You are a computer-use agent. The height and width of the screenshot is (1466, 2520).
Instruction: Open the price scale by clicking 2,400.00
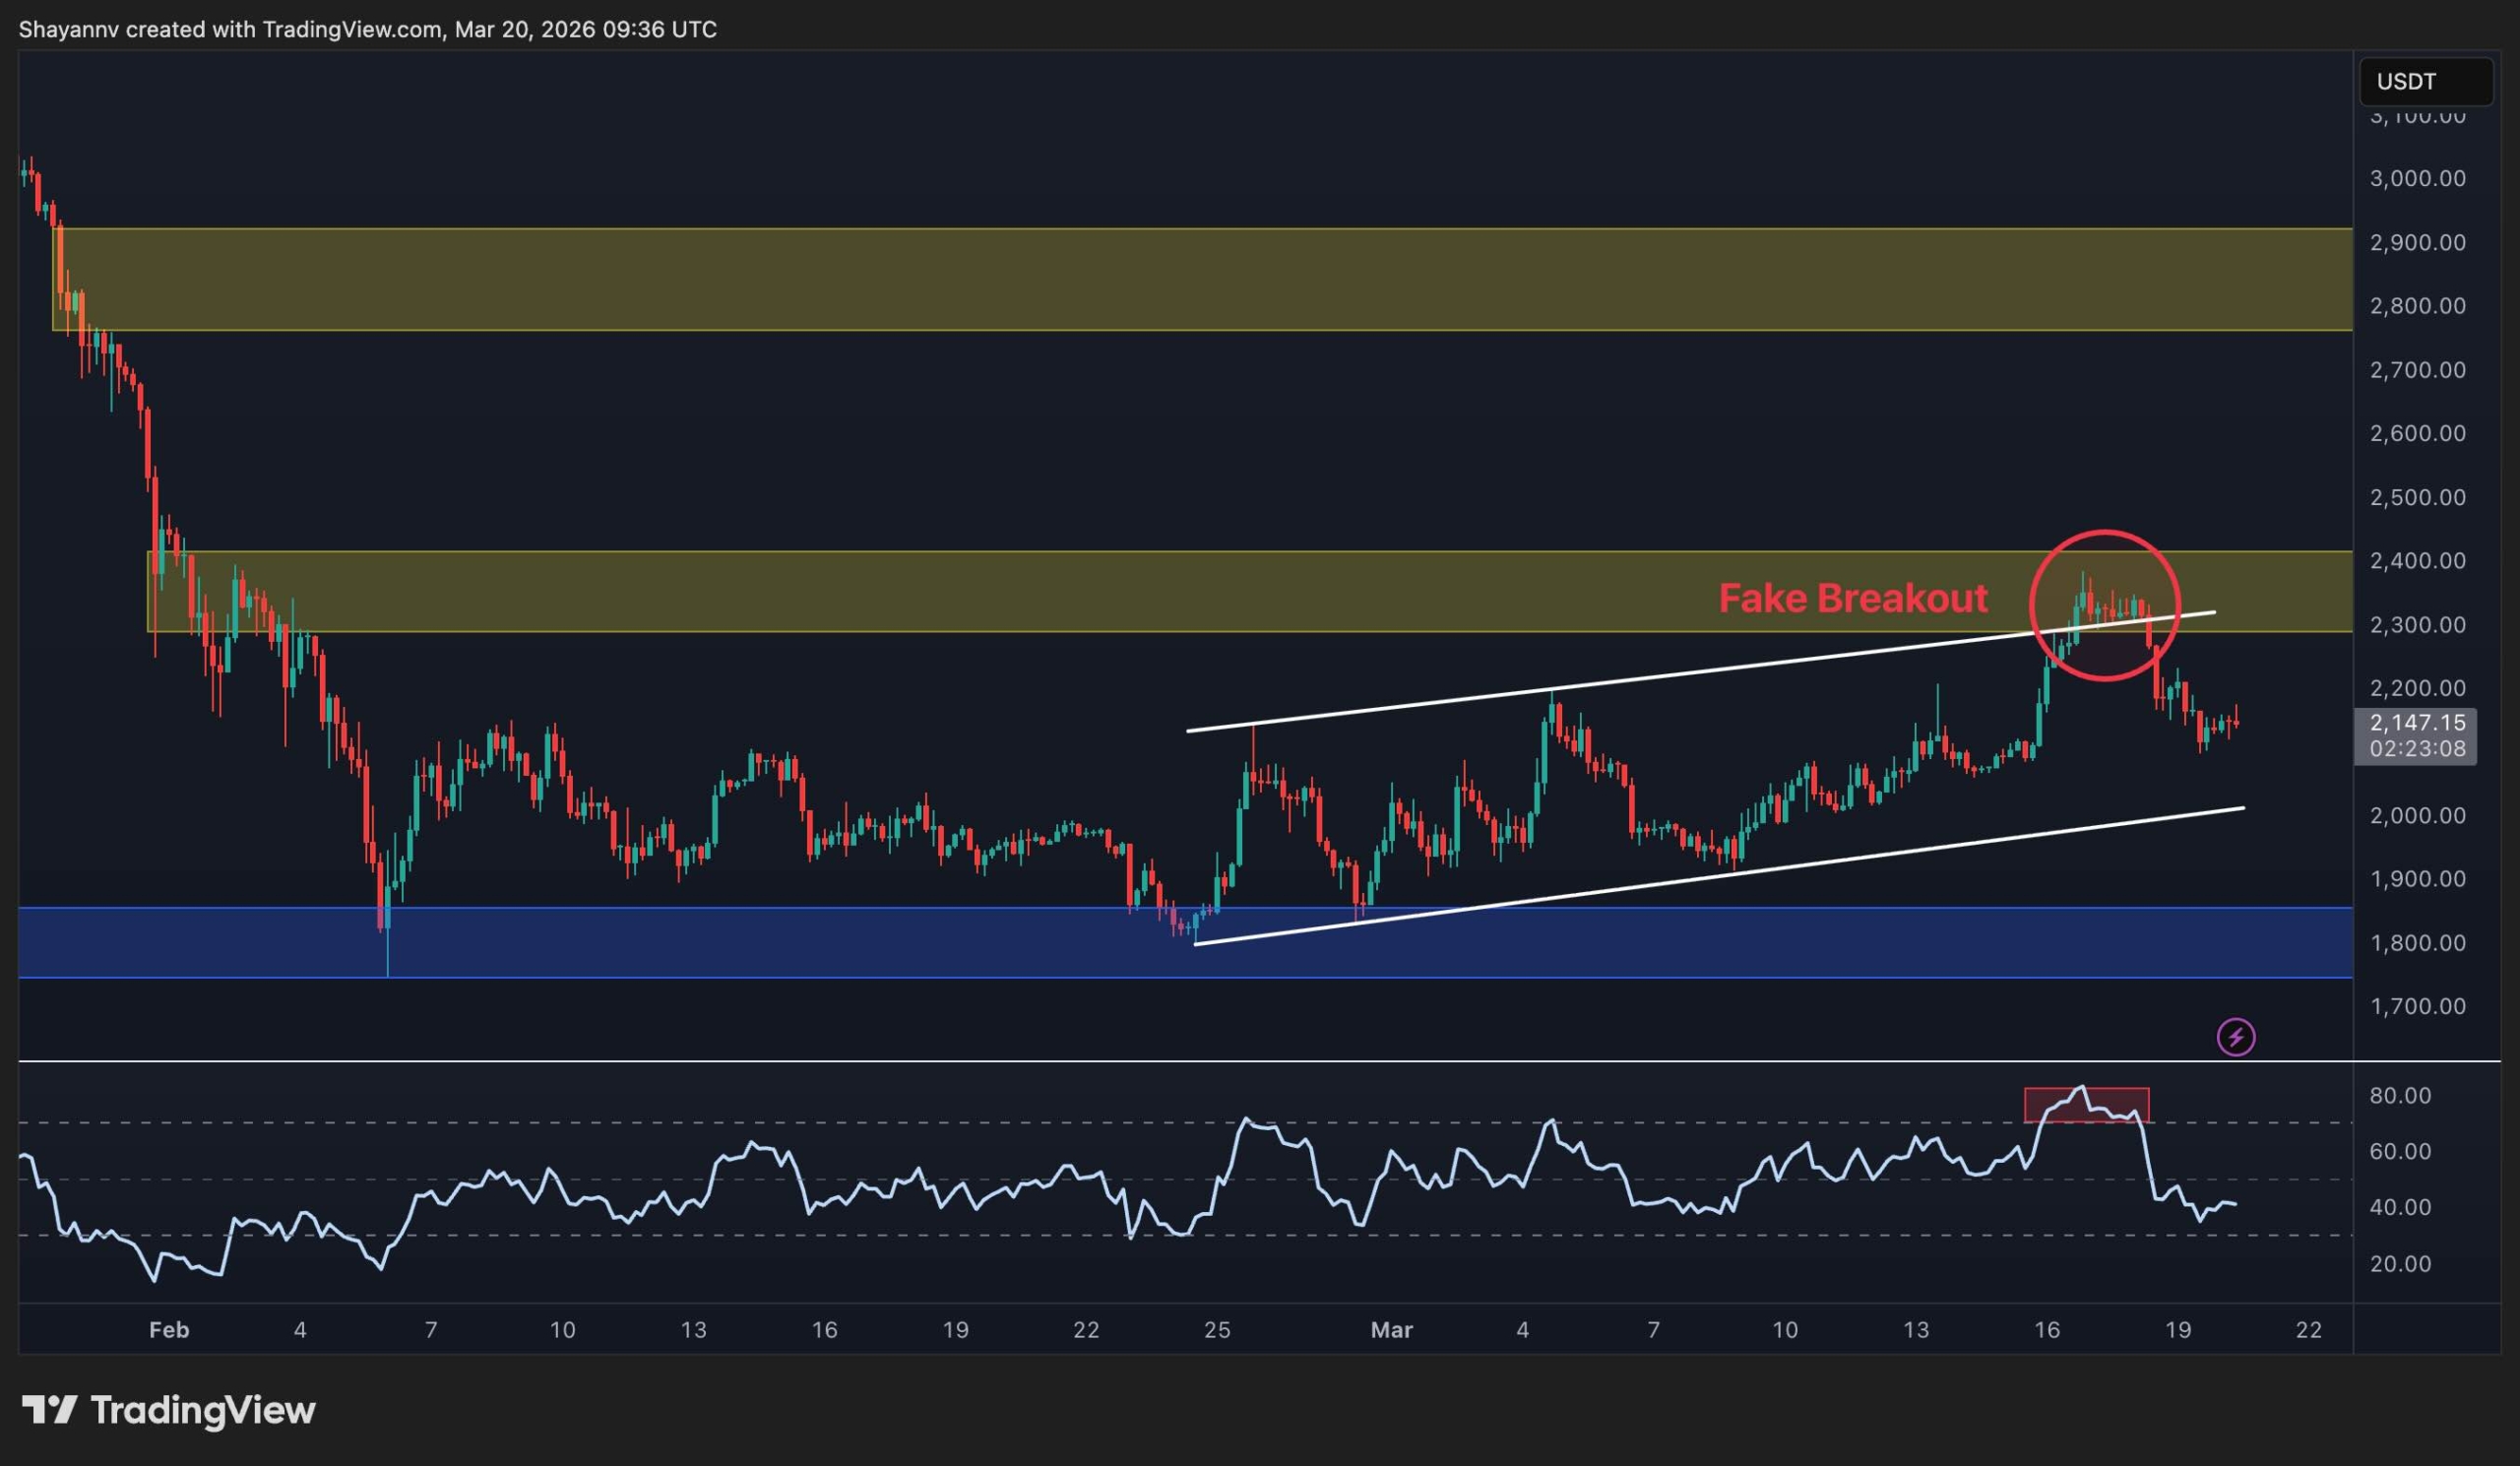[2416, 562]
